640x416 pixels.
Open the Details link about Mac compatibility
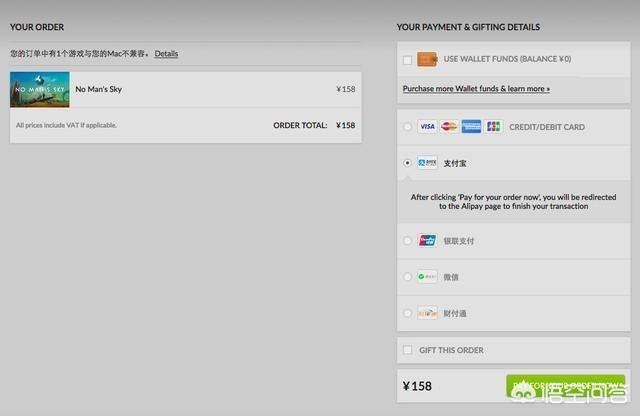point(166,53)
